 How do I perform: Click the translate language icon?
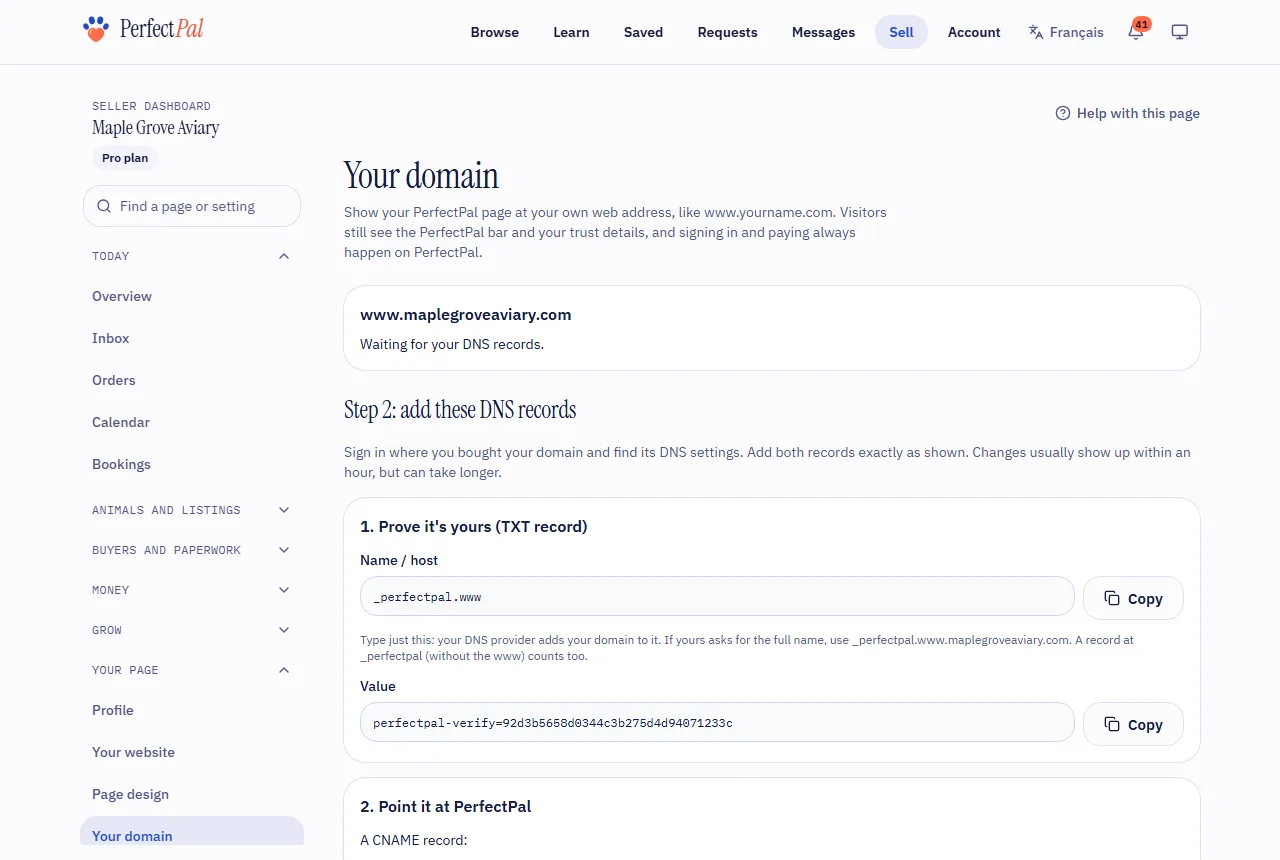pyautogui.click(x=1036, y=32)
